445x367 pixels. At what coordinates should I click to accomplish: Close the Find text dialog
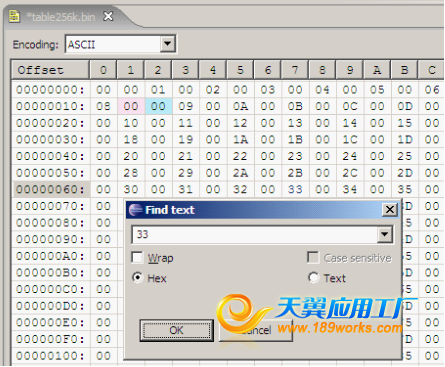[x=390, y=210]
